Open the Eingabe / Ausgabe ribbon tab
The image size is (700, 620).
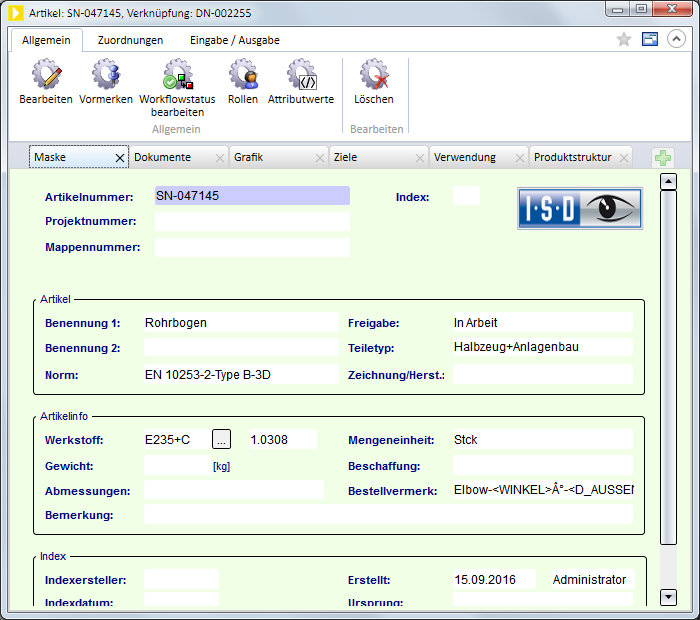(x=235, y=40)
